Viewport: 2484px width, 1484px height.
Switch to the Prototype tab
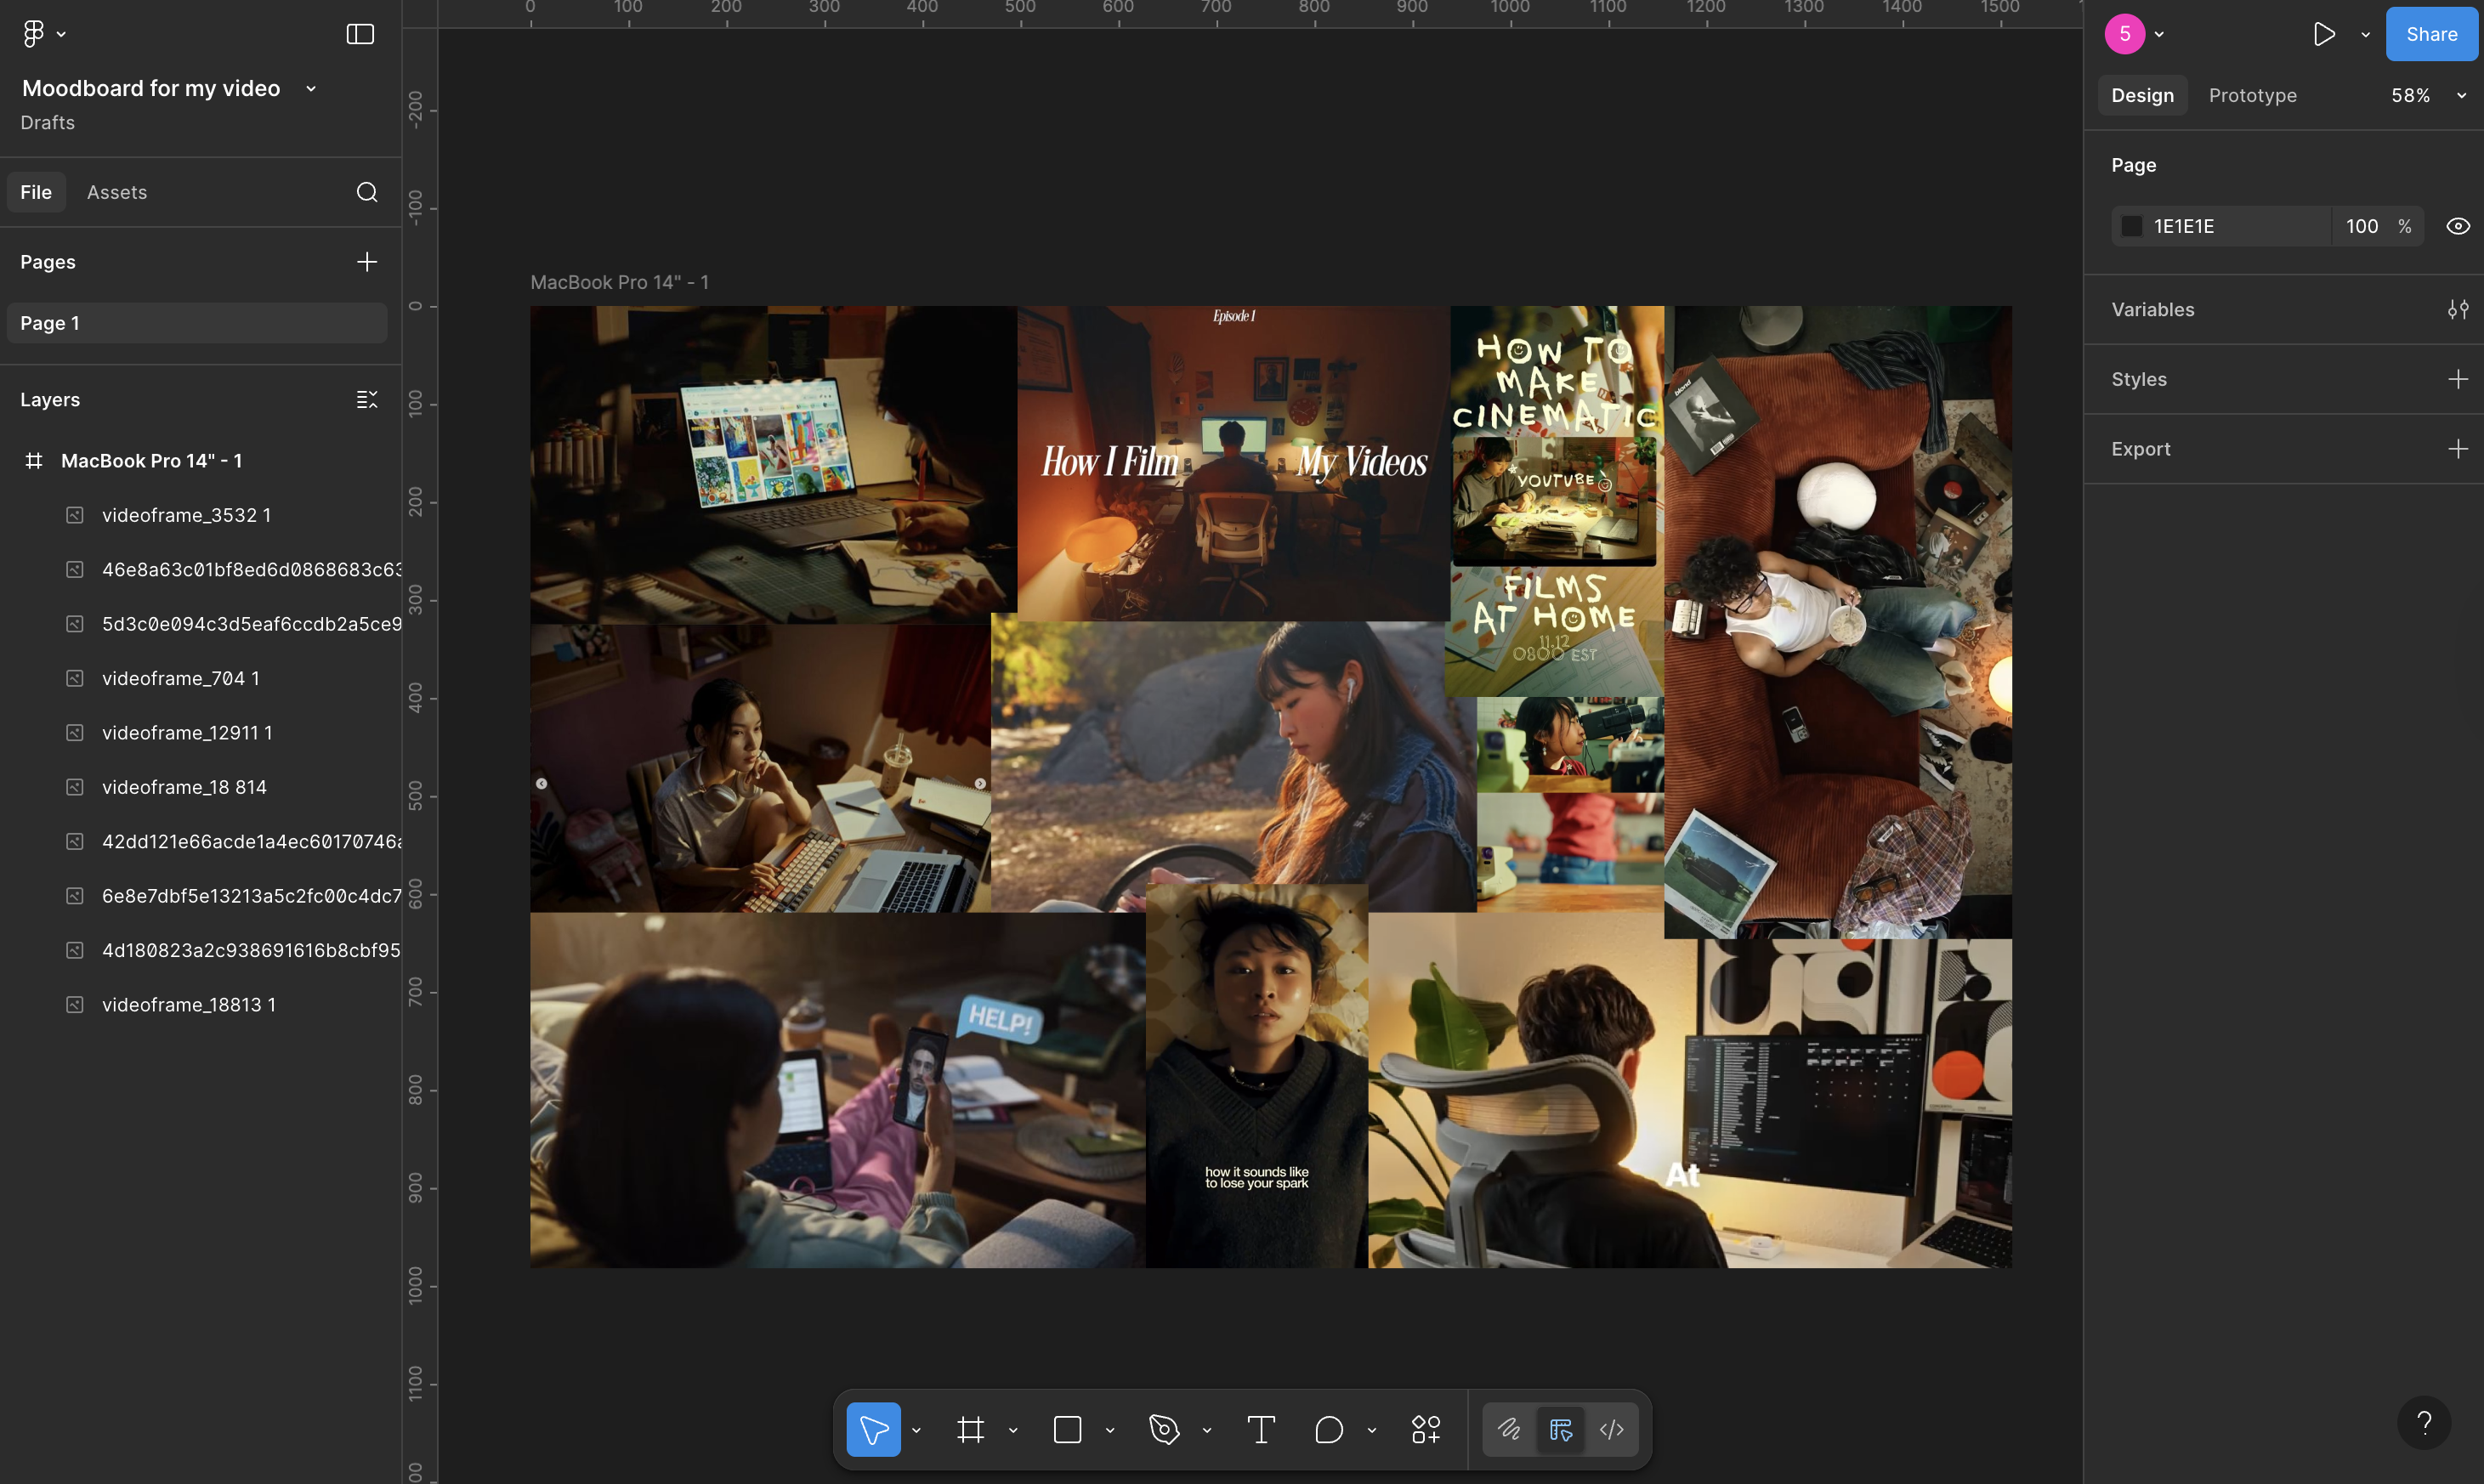pos(2252,95)
